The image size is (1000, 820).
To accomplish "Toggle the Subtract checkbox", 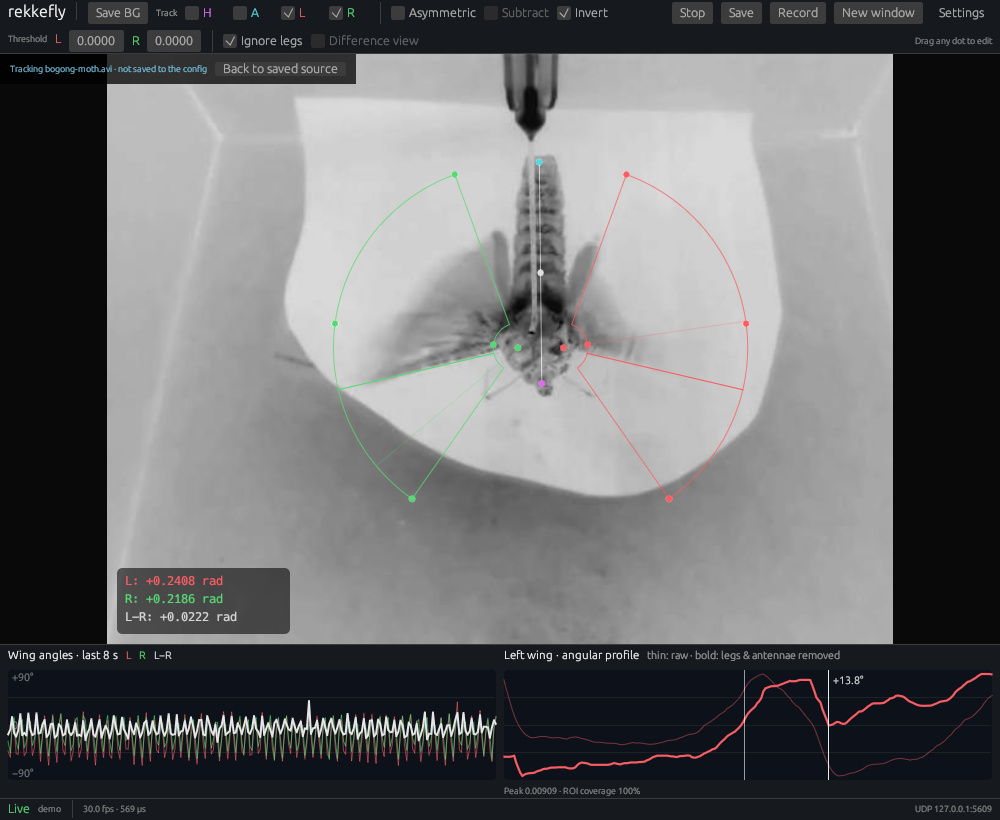I will click(491, 13).
